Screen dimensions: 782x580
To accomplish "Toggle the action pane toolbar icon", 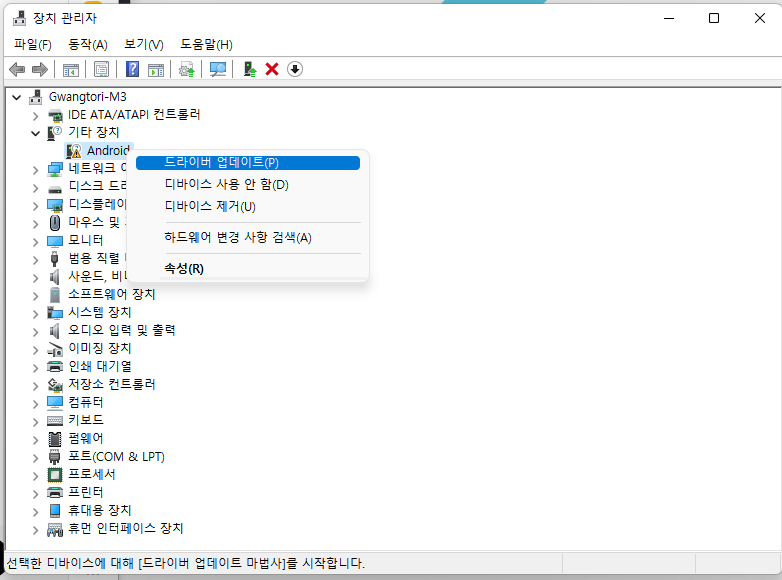I will tap(156, 70).
